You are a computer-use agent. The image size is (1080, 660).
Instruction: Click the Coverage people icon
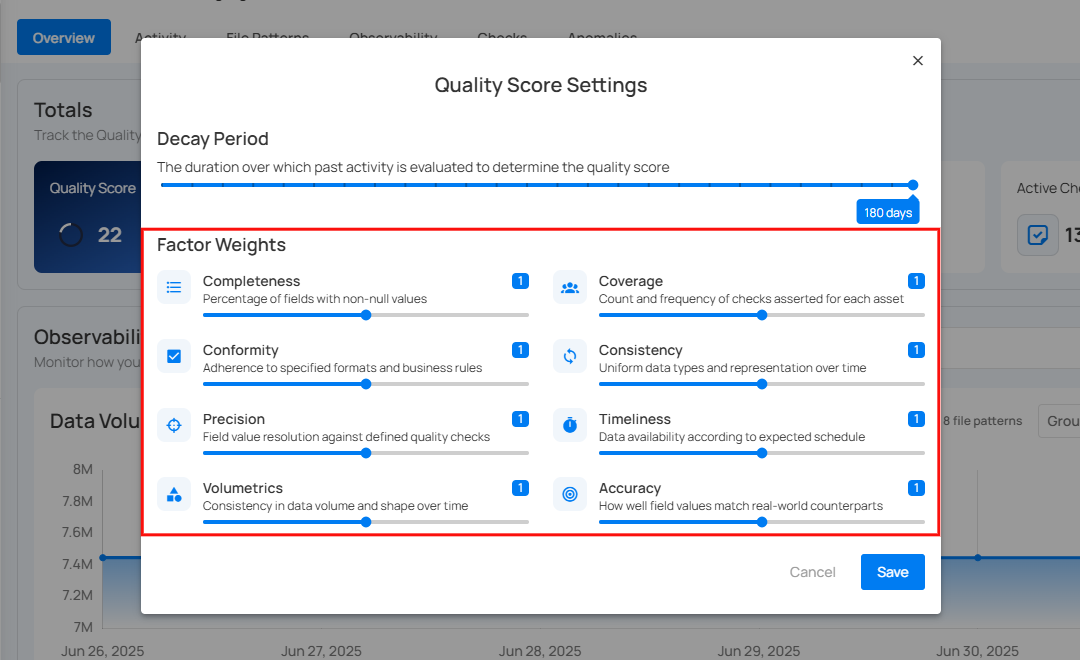click(570, 287)
